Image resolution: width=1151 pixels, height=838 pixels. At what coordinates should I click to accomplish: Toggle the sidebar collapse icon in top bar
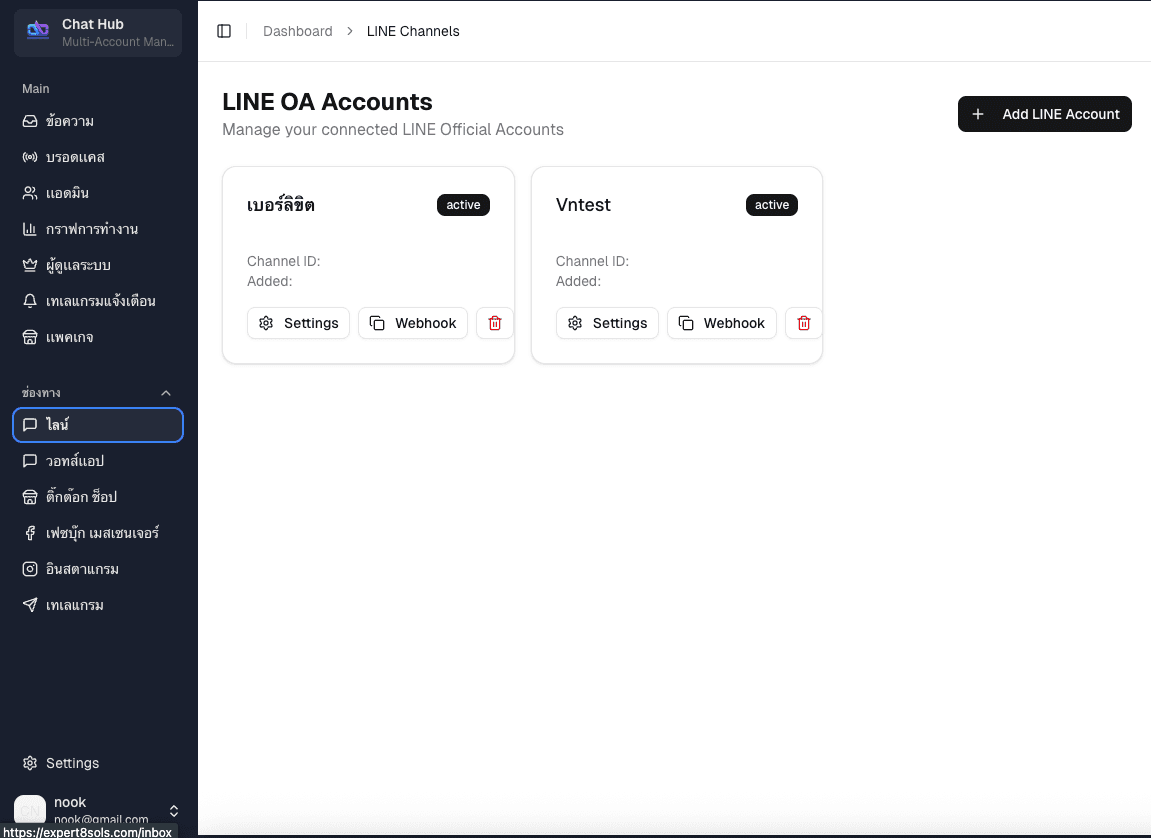(x=224, y=30)
